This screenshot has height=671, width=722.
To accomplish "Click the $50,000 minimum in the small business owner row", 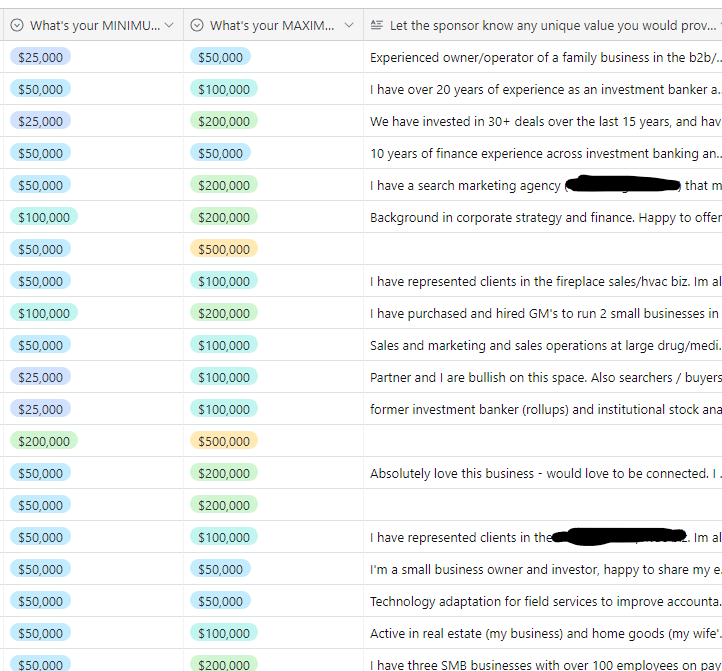I will click(x=41, y=569).
